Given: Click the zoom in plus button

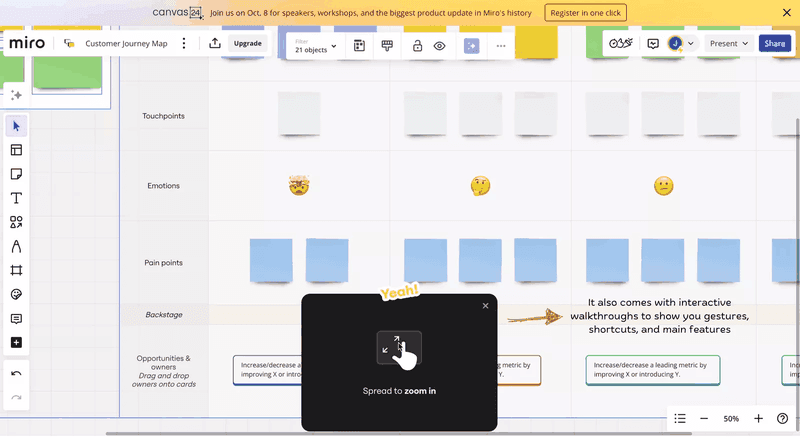Looking at the screenshot, I should click(758, 418).
